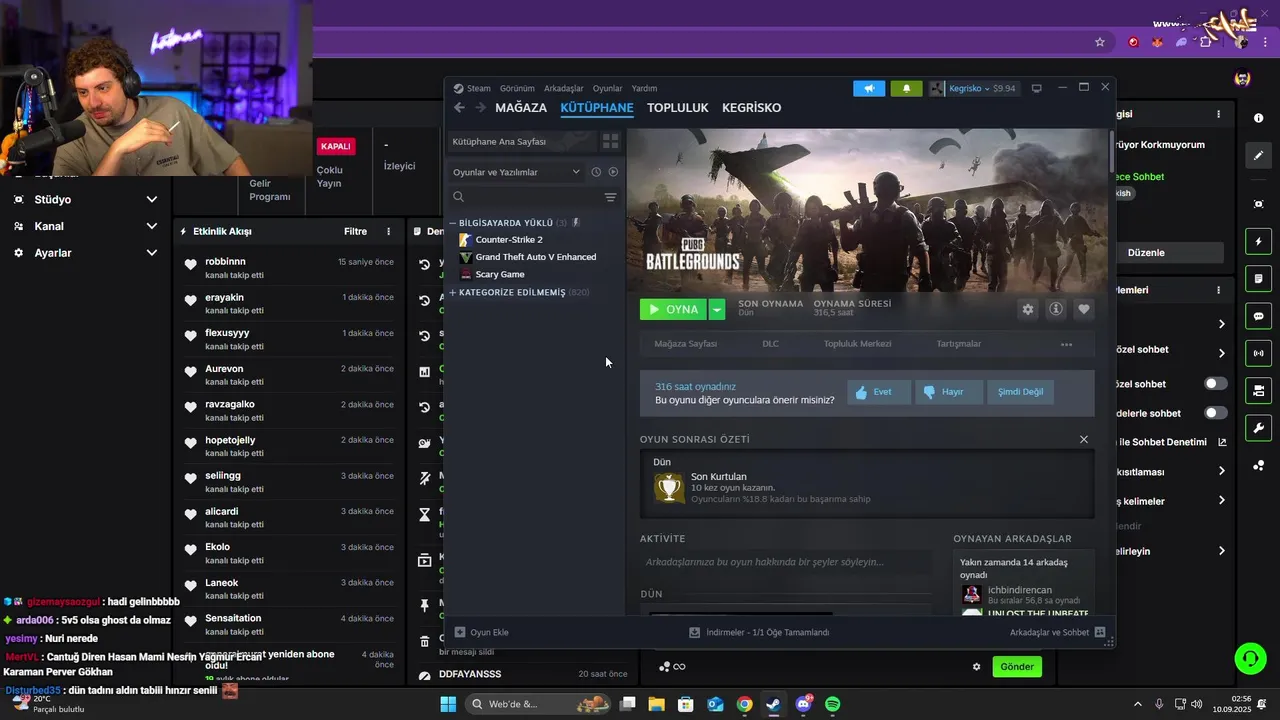Viewport: 1280px width, 720px height.
Task: Toggle Steam Big Picture mode monitor icon
Action: 1037,88
